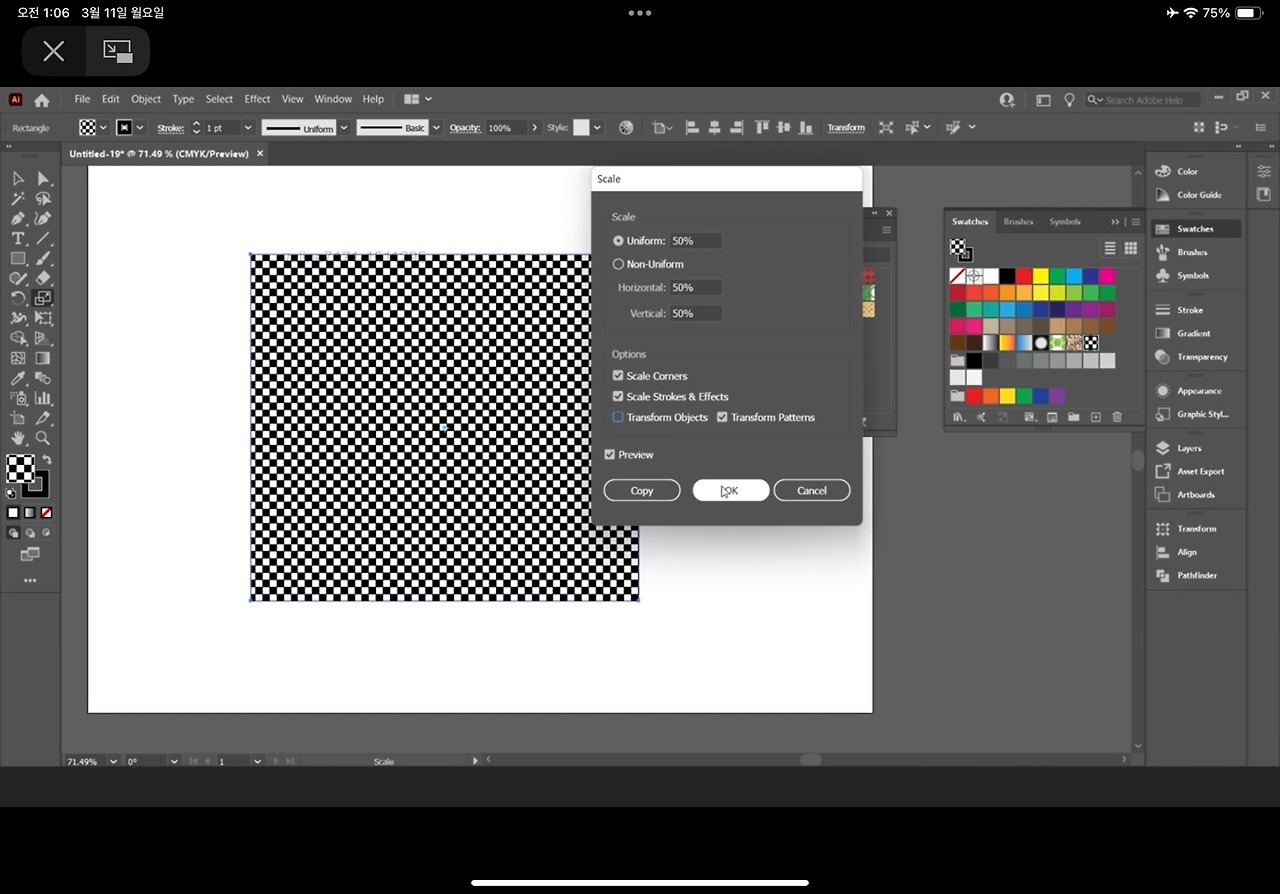Open the fill color dropdown
The height and width of the screenshot is (894, 1280).
tap(103, 128)
